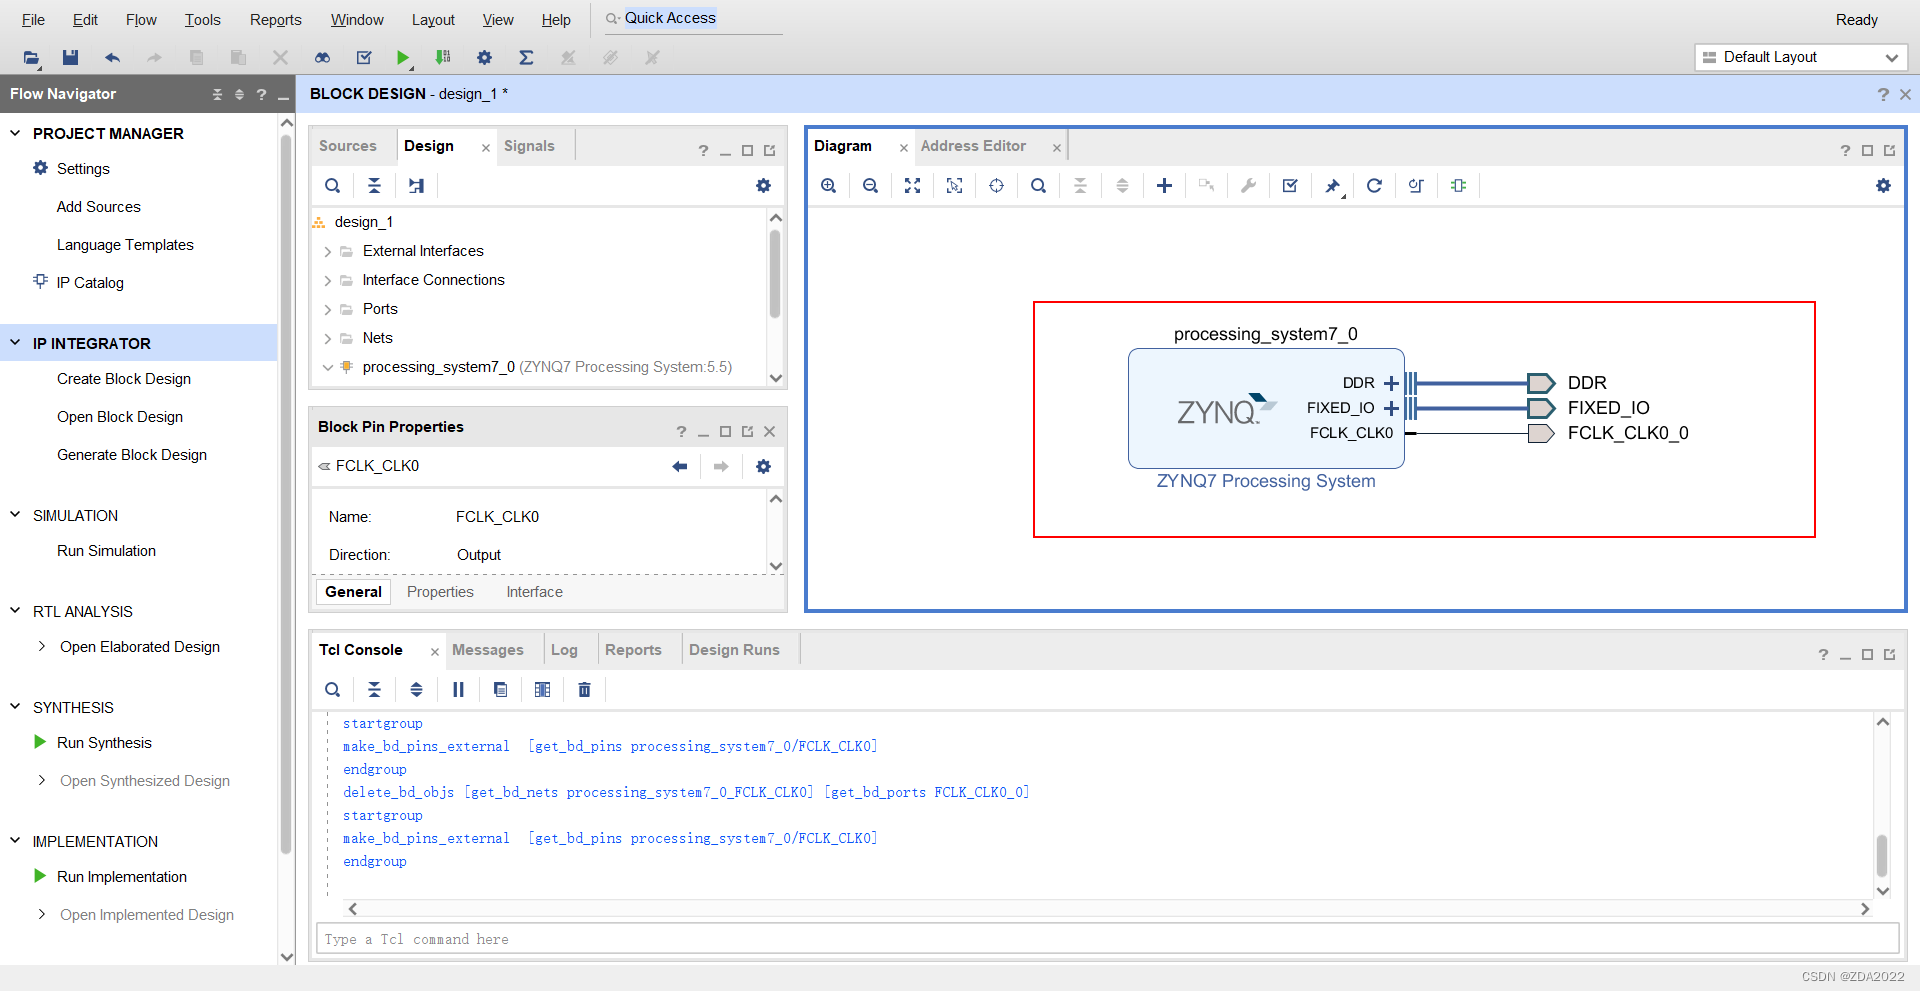Switch to the Sources tab
1920x991 pixels.
[x=348, y=146]
